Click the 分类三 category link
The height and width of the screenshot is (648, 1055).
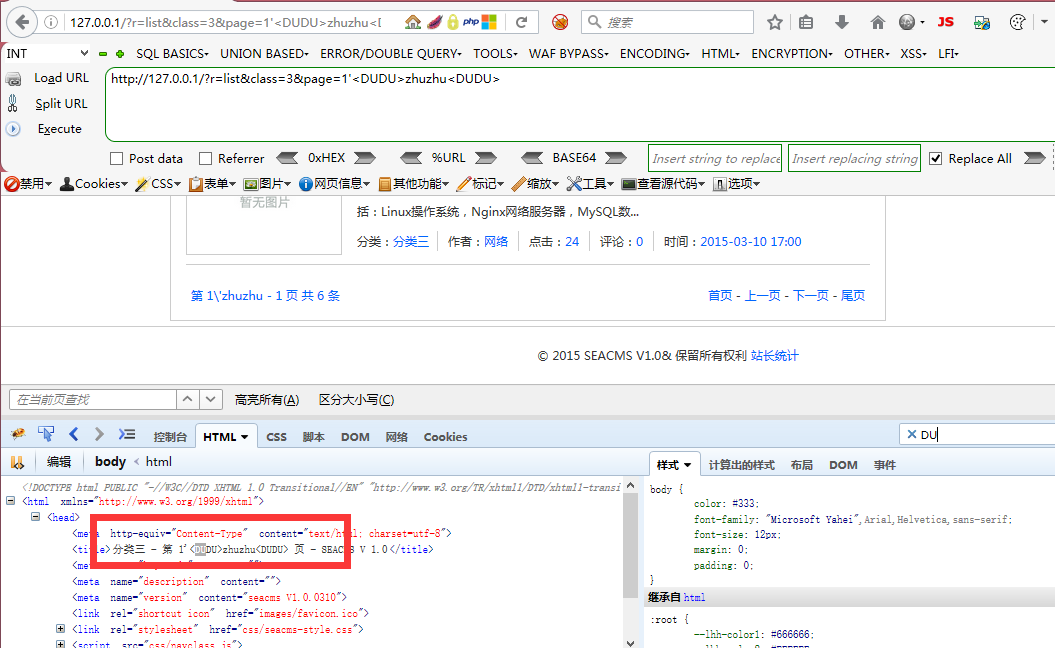(411, 242)
